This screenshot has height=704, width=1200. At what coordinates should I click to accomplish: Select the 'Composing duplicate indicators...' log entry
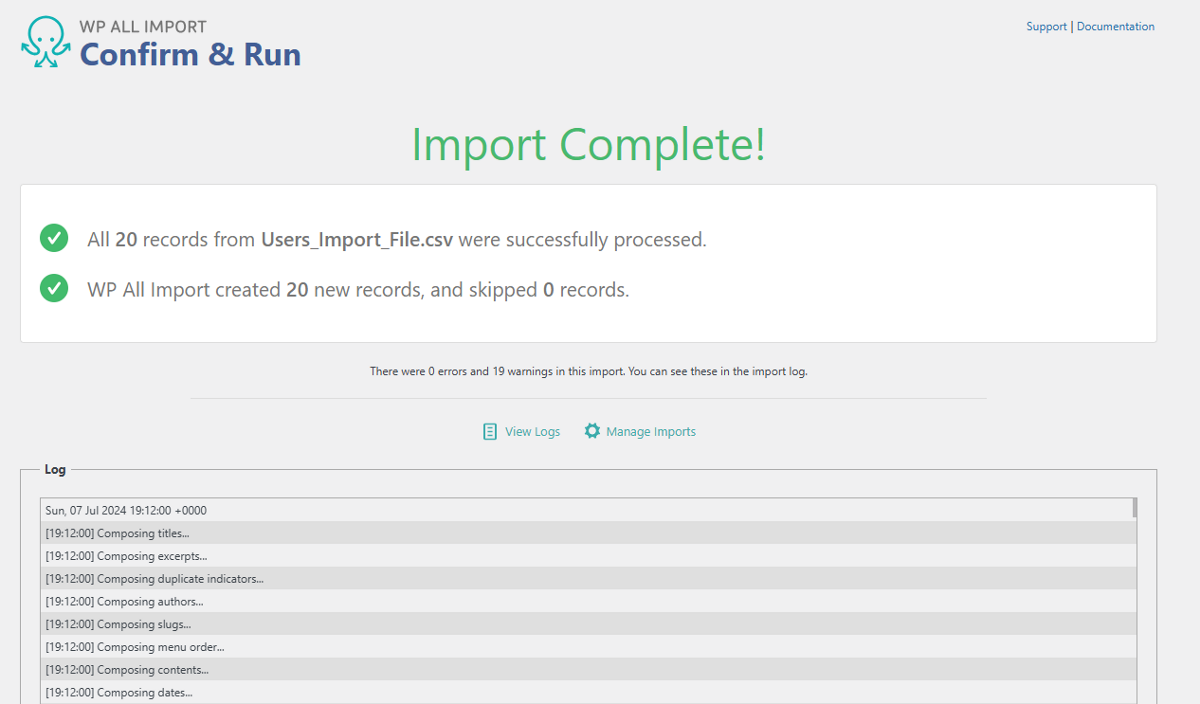[x=154, y=579]
